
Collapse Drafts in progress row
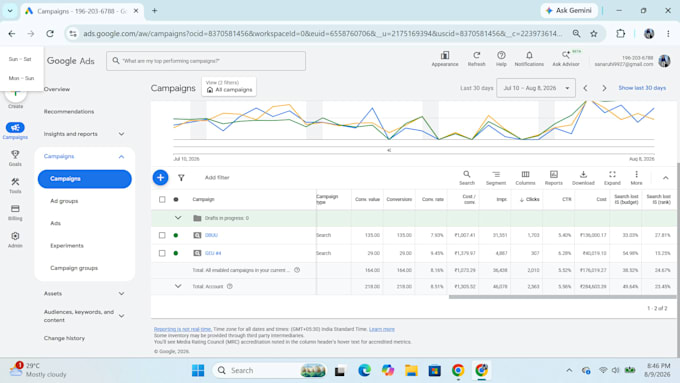178,218
